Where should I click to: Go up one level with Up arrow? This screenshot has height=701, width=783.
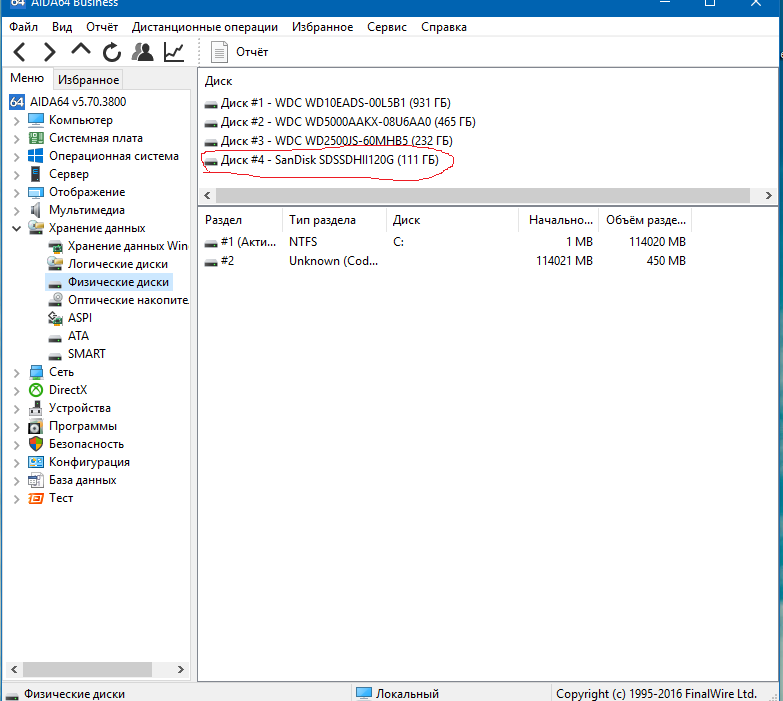tap(81, 49)
